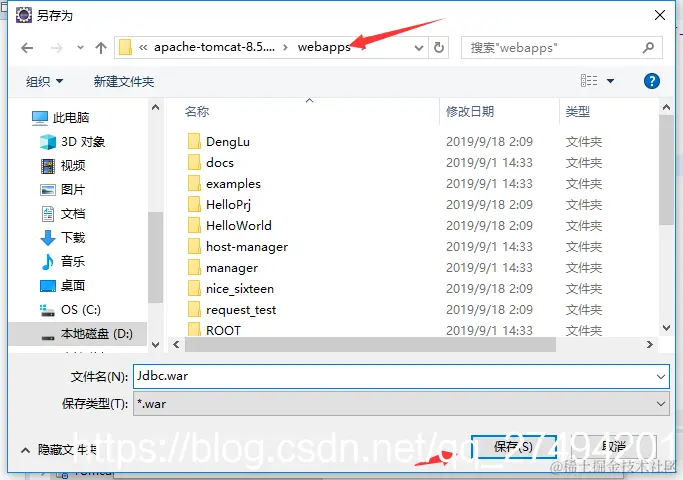Open the recent locations dropdown arrow

(x=80, y=47)
